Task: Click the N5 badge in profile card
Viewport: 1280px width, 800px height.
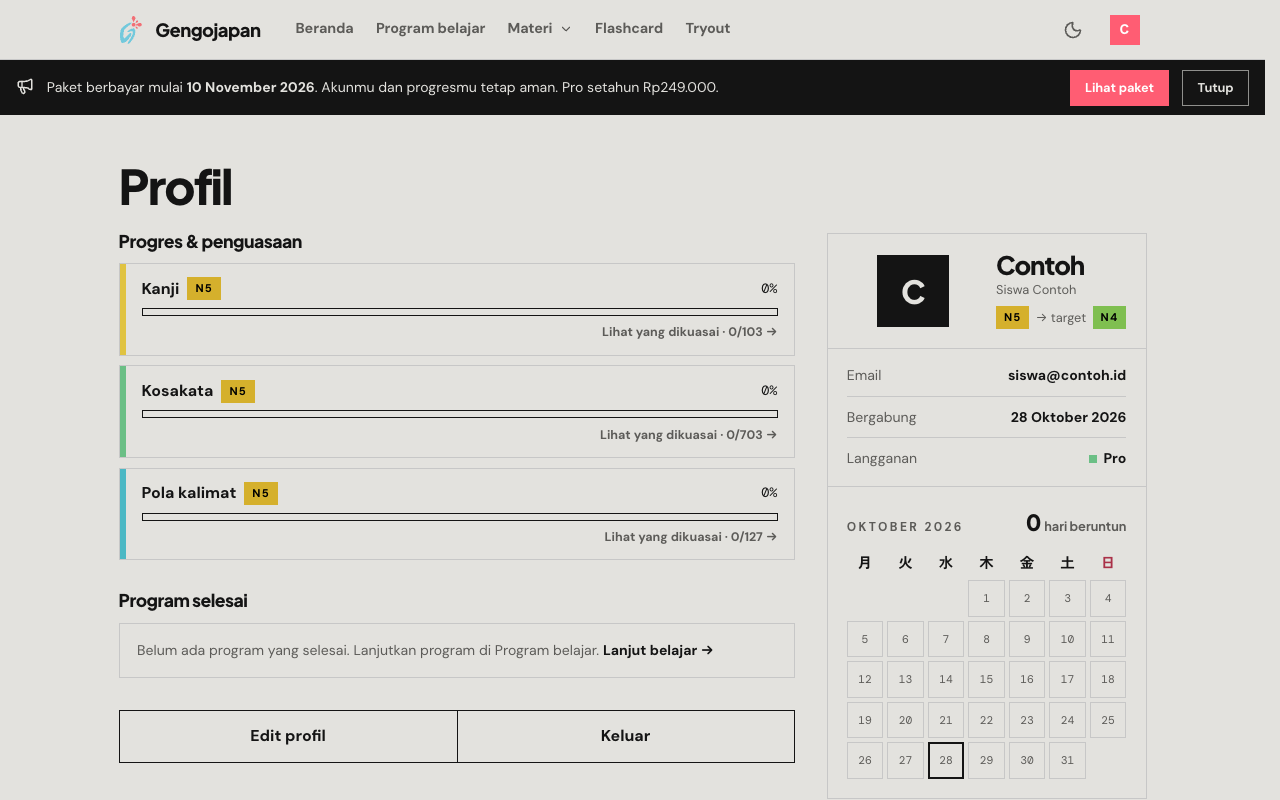Action: coord(1012,317)
